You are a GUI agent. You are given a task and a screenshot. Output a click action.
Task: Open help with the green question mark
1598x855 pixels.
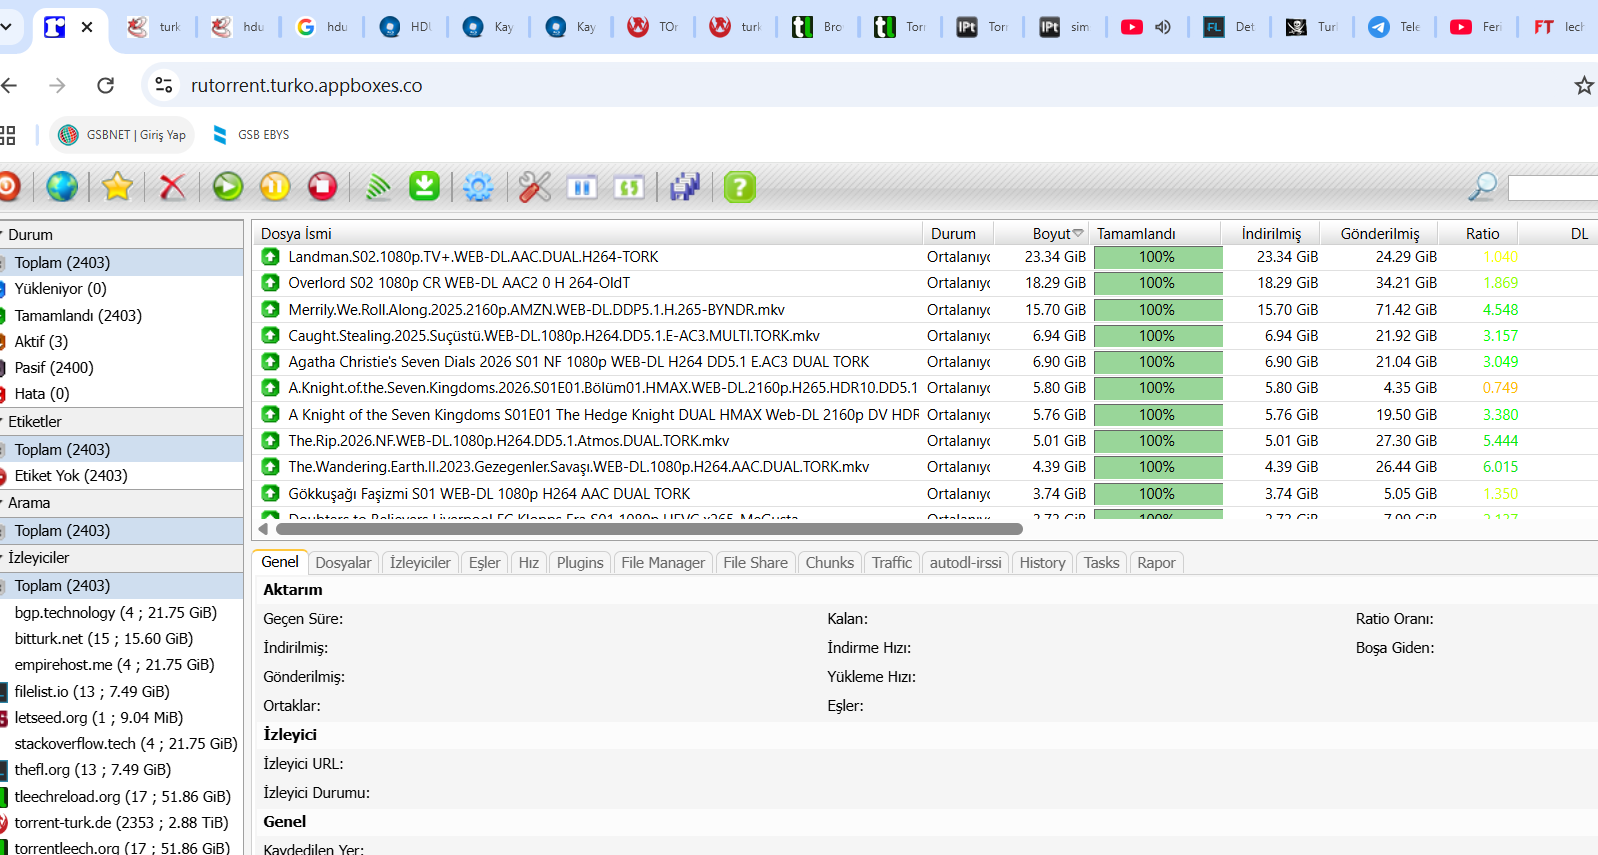[x=739, y=187]
